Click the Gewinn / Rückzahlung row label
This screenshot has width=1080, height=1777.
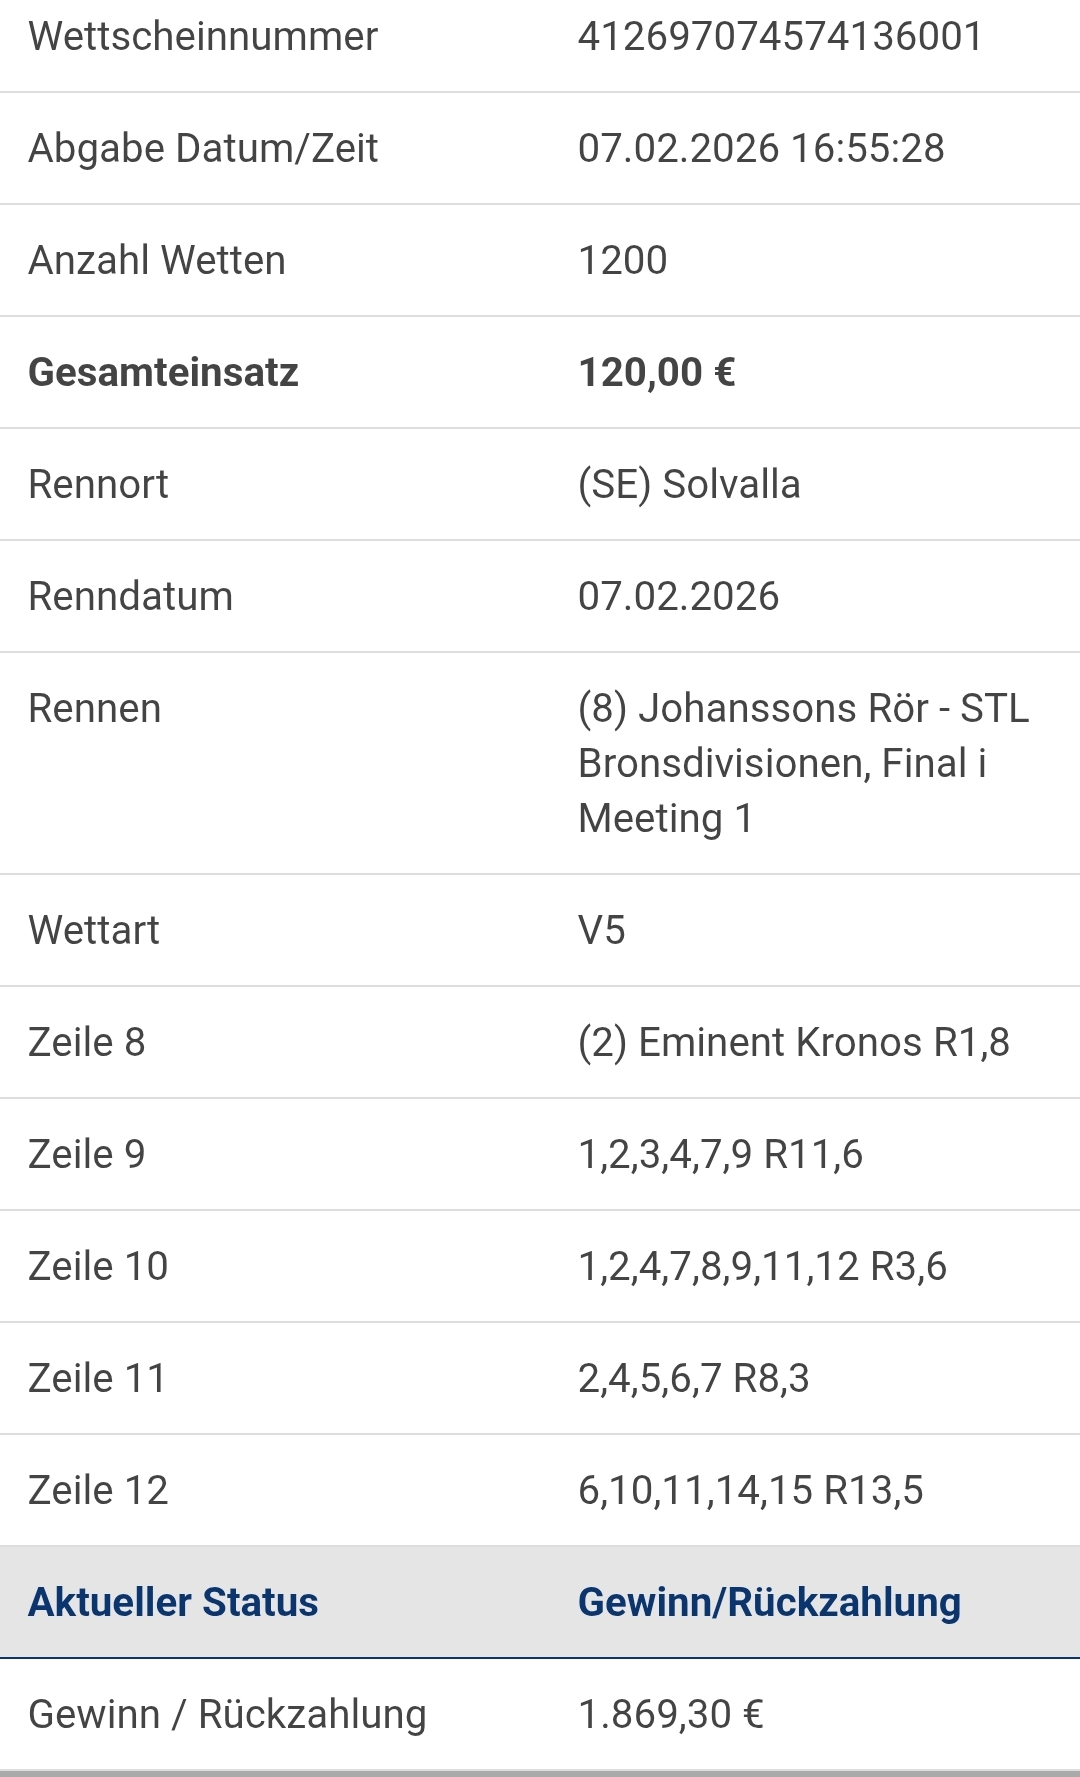tap(227, 1715)
